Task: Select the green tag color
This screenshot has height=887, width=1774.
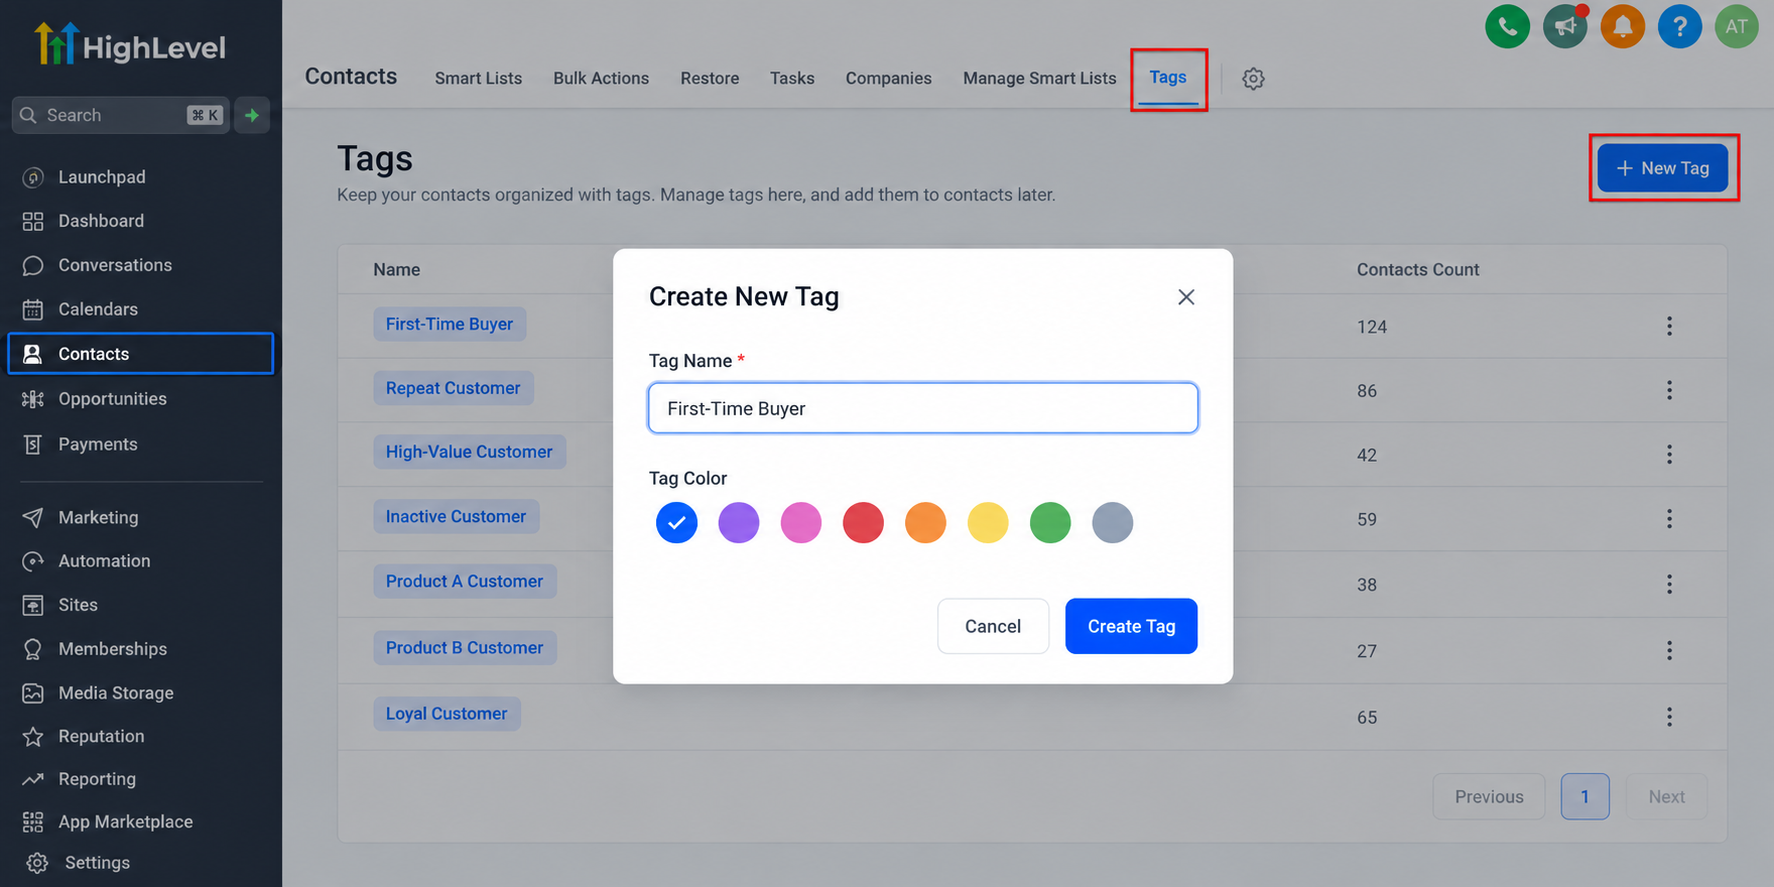Action: point(1050,522)
